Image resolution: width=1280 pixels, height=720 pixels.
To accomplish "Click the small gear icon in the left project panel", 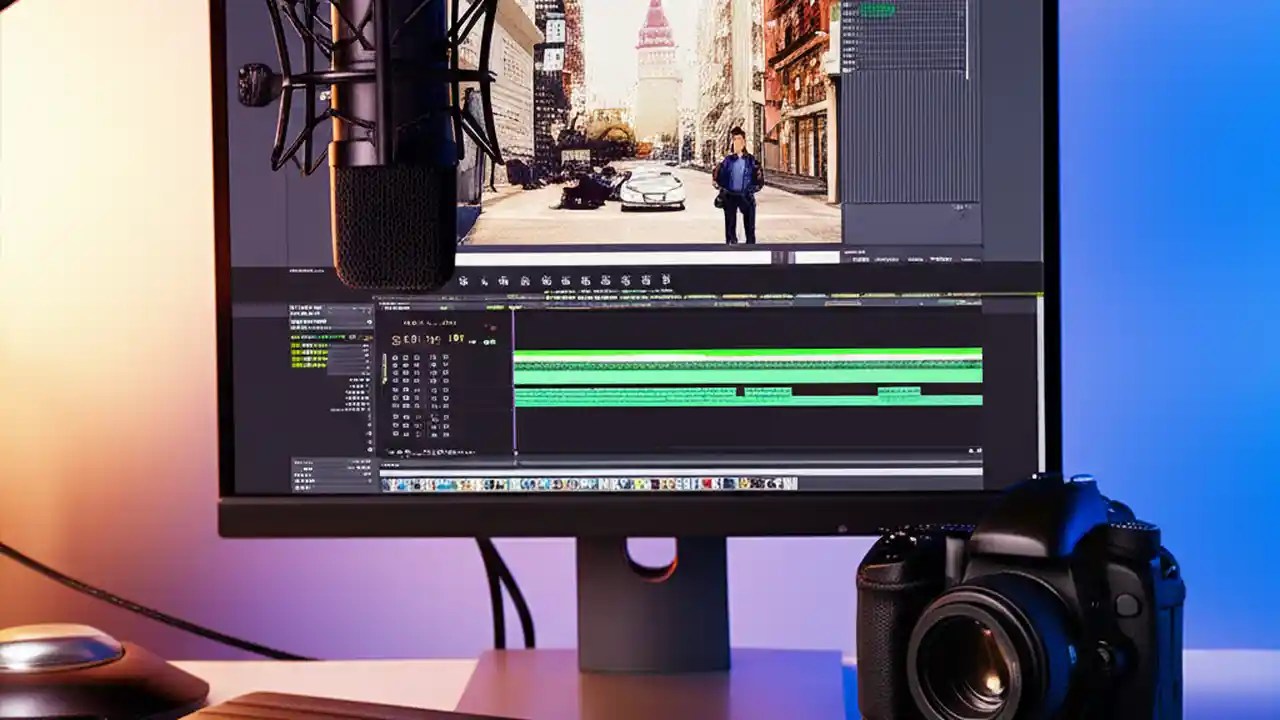I will 370,322.
